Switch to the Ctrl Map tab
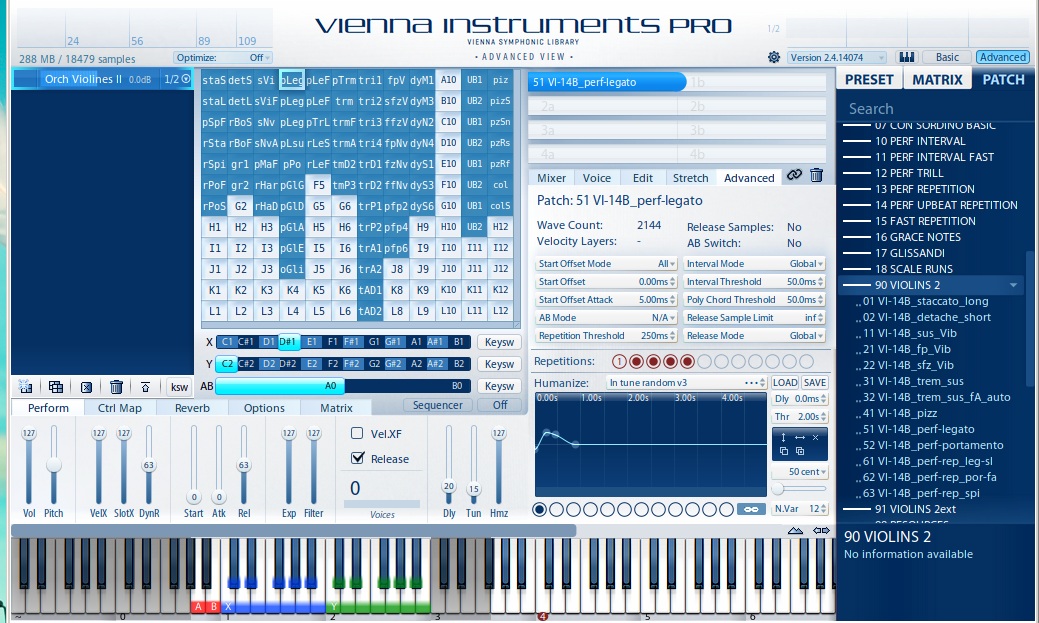 point(120,408)
